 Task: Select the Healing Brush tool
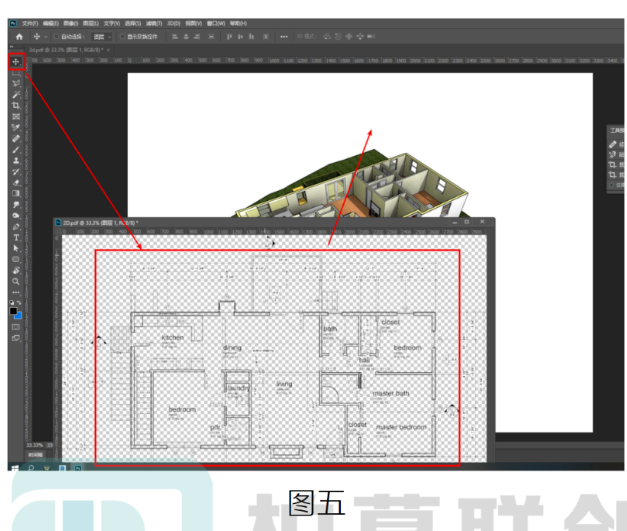coord(16,138)
